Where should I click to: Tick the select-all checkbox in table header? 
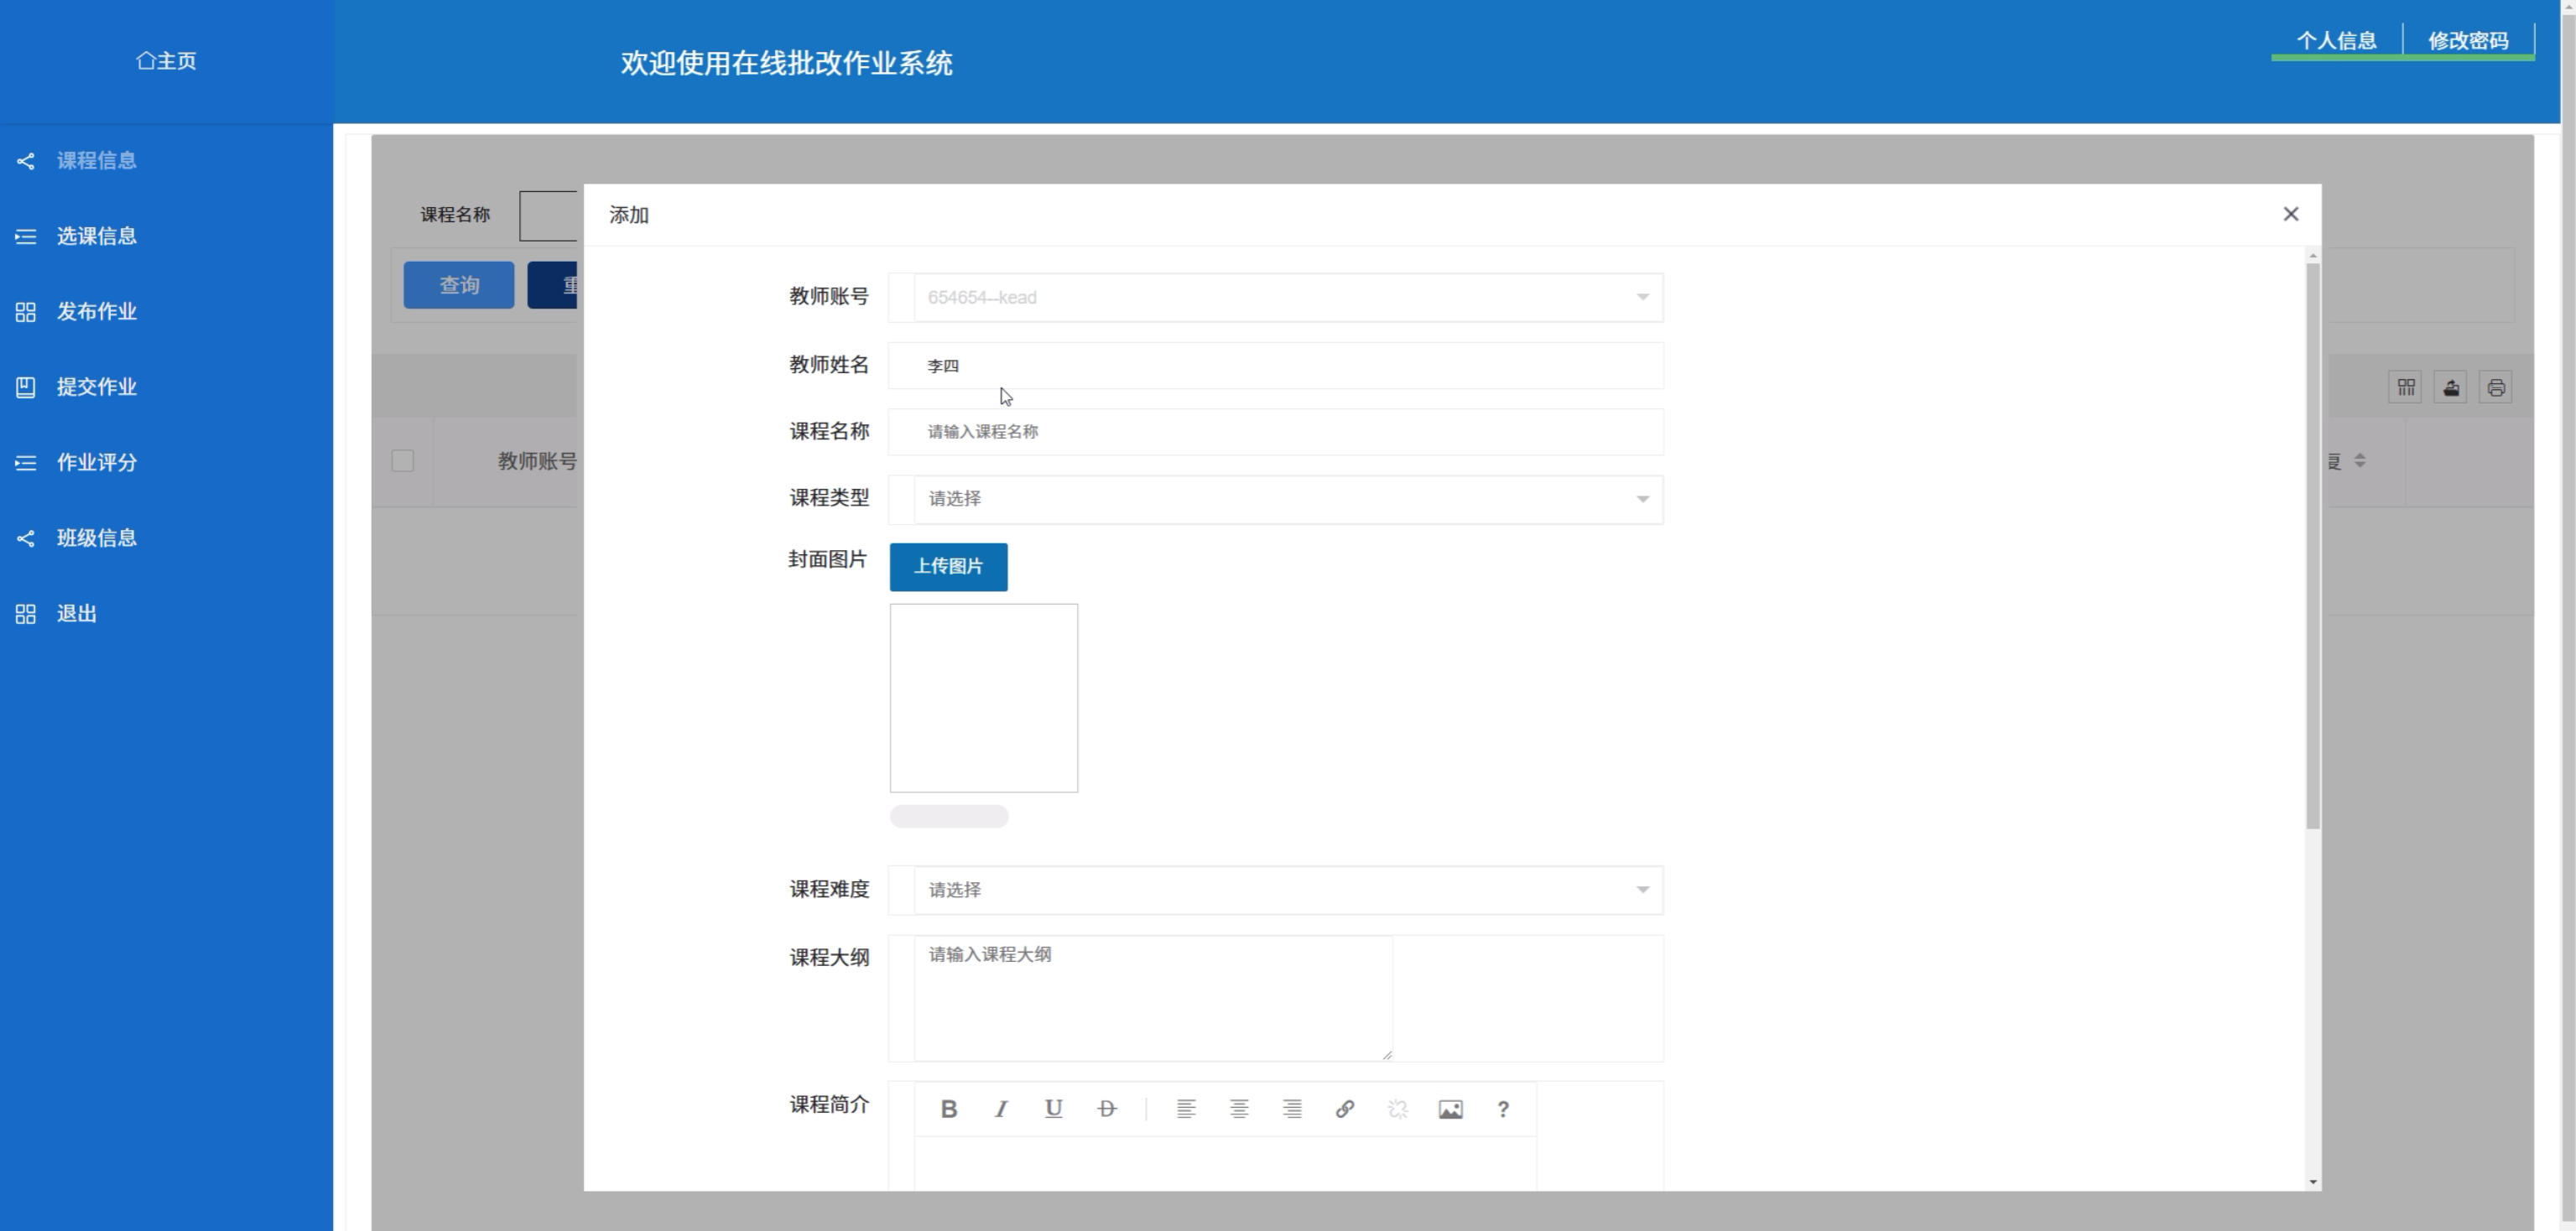[x=403, y=461]
